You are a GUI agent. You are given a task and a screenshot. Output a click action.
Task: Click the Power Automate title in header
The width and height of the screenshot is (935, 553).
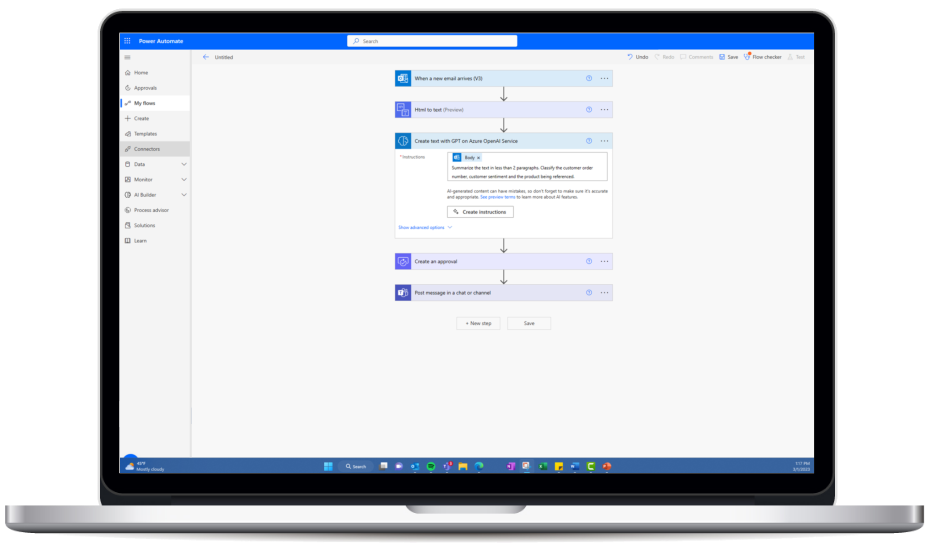161,41
